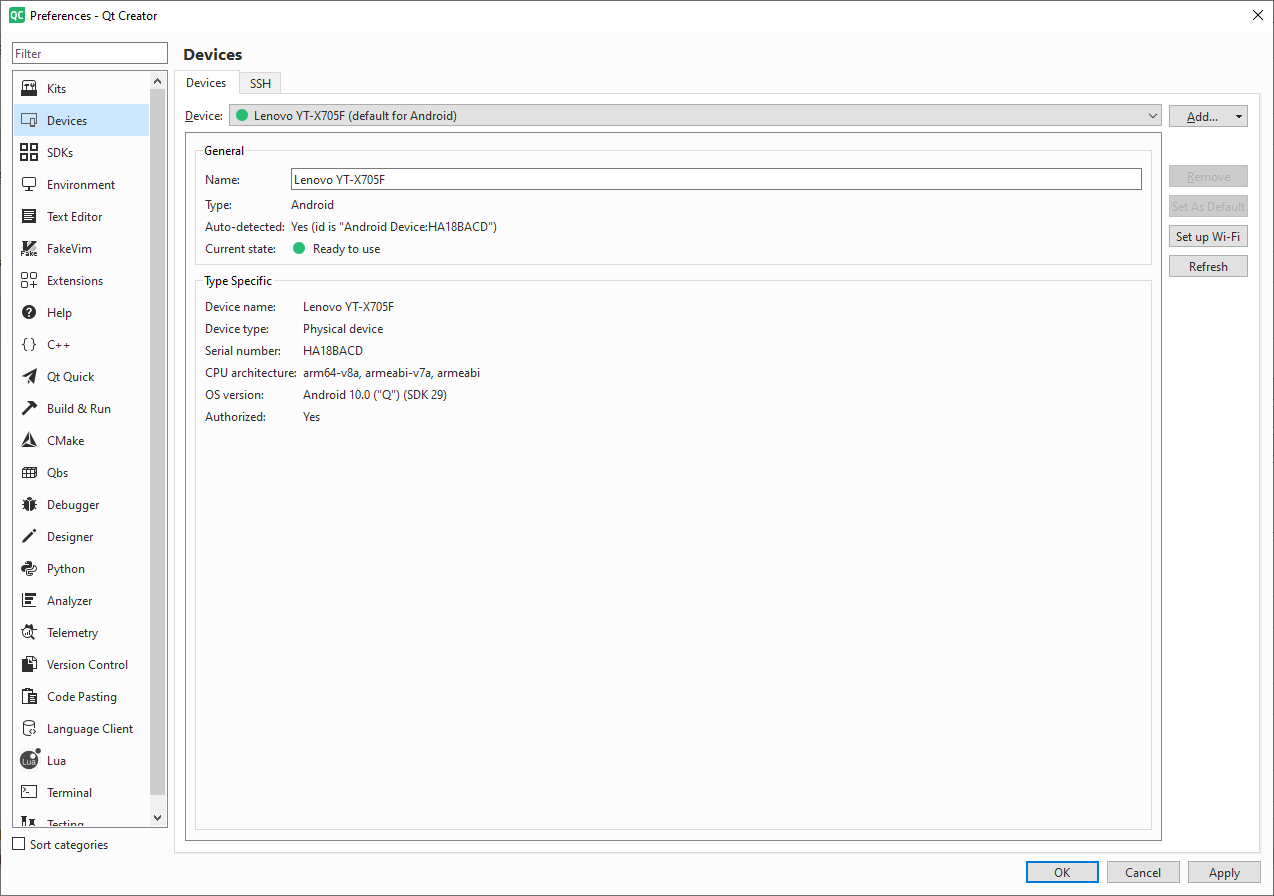Open the Add... button dropdown arrow
This screenshot has width=1274, height=896.
pos(1240,117)
